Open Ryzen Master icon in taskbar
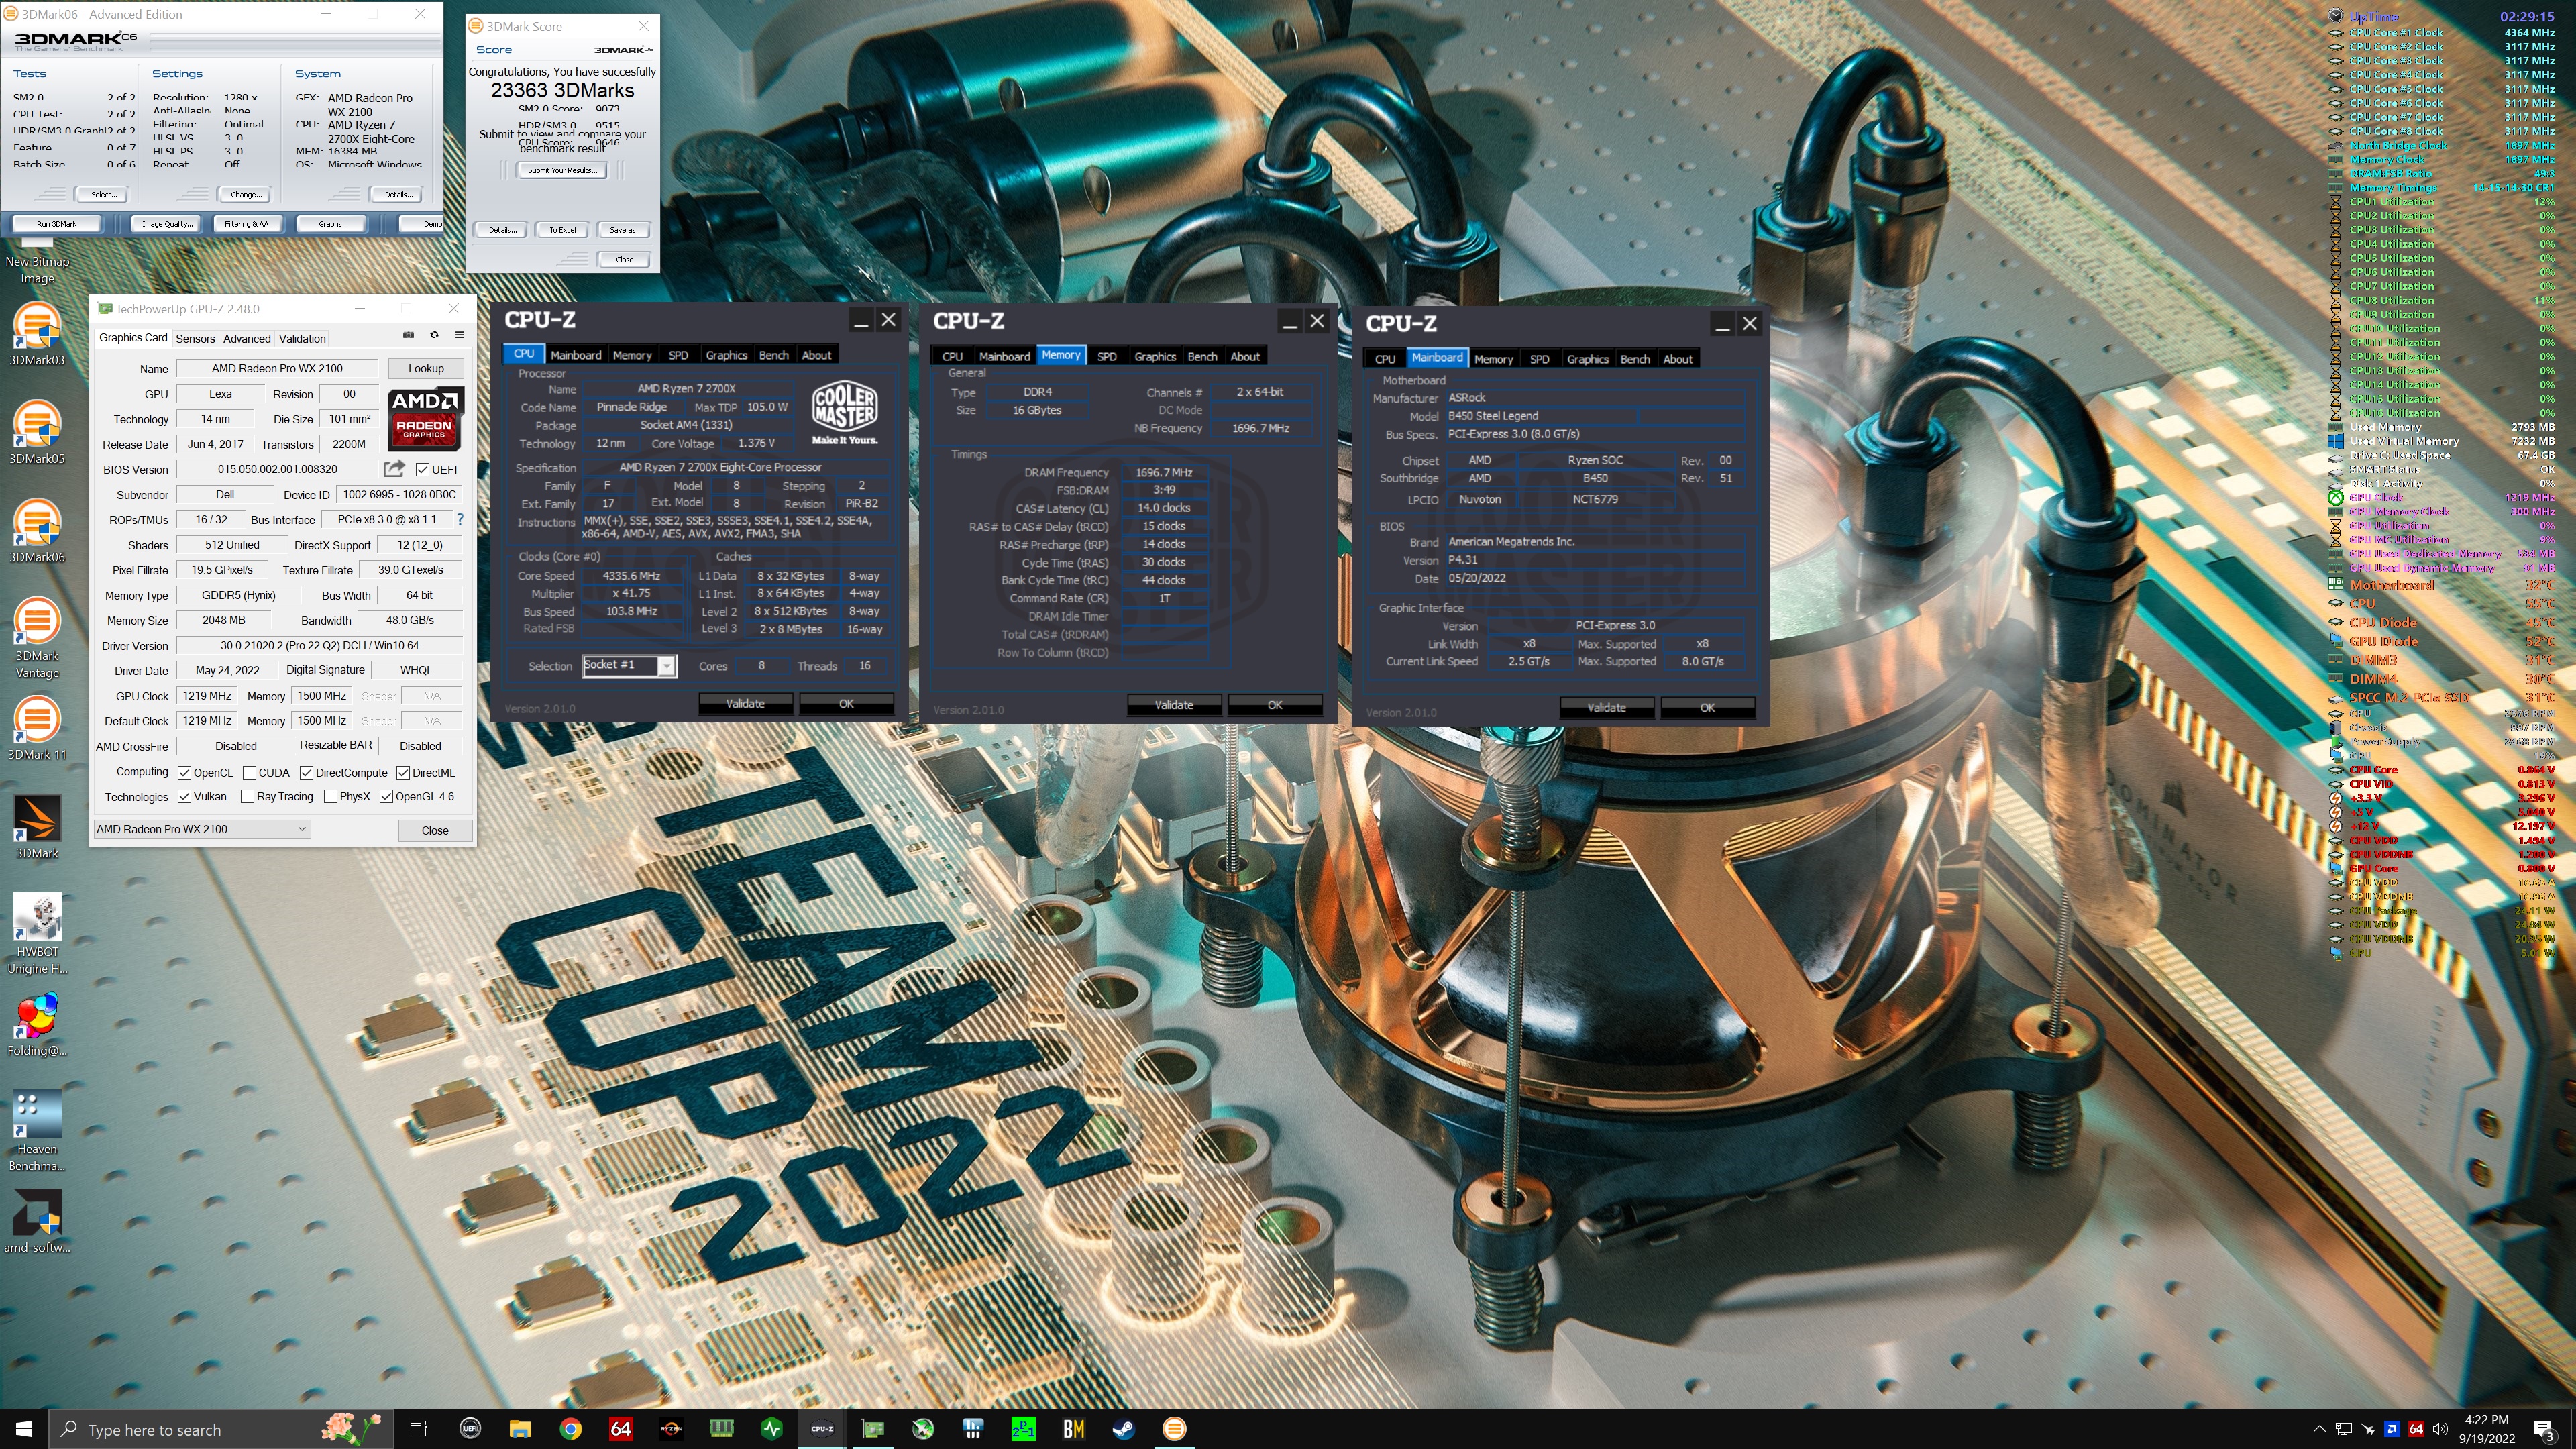 671,1429
